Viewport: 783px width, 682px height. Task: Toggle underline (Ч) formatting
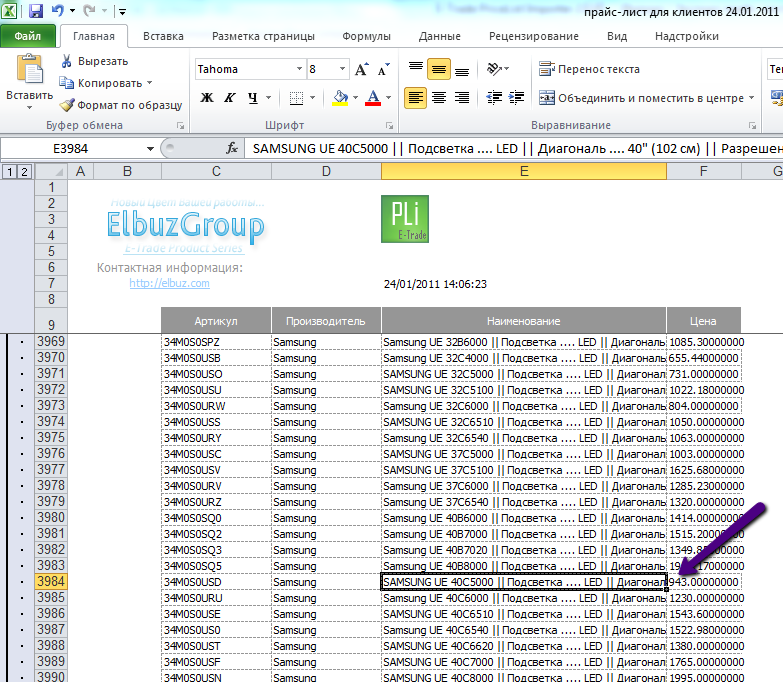[253, 98]
